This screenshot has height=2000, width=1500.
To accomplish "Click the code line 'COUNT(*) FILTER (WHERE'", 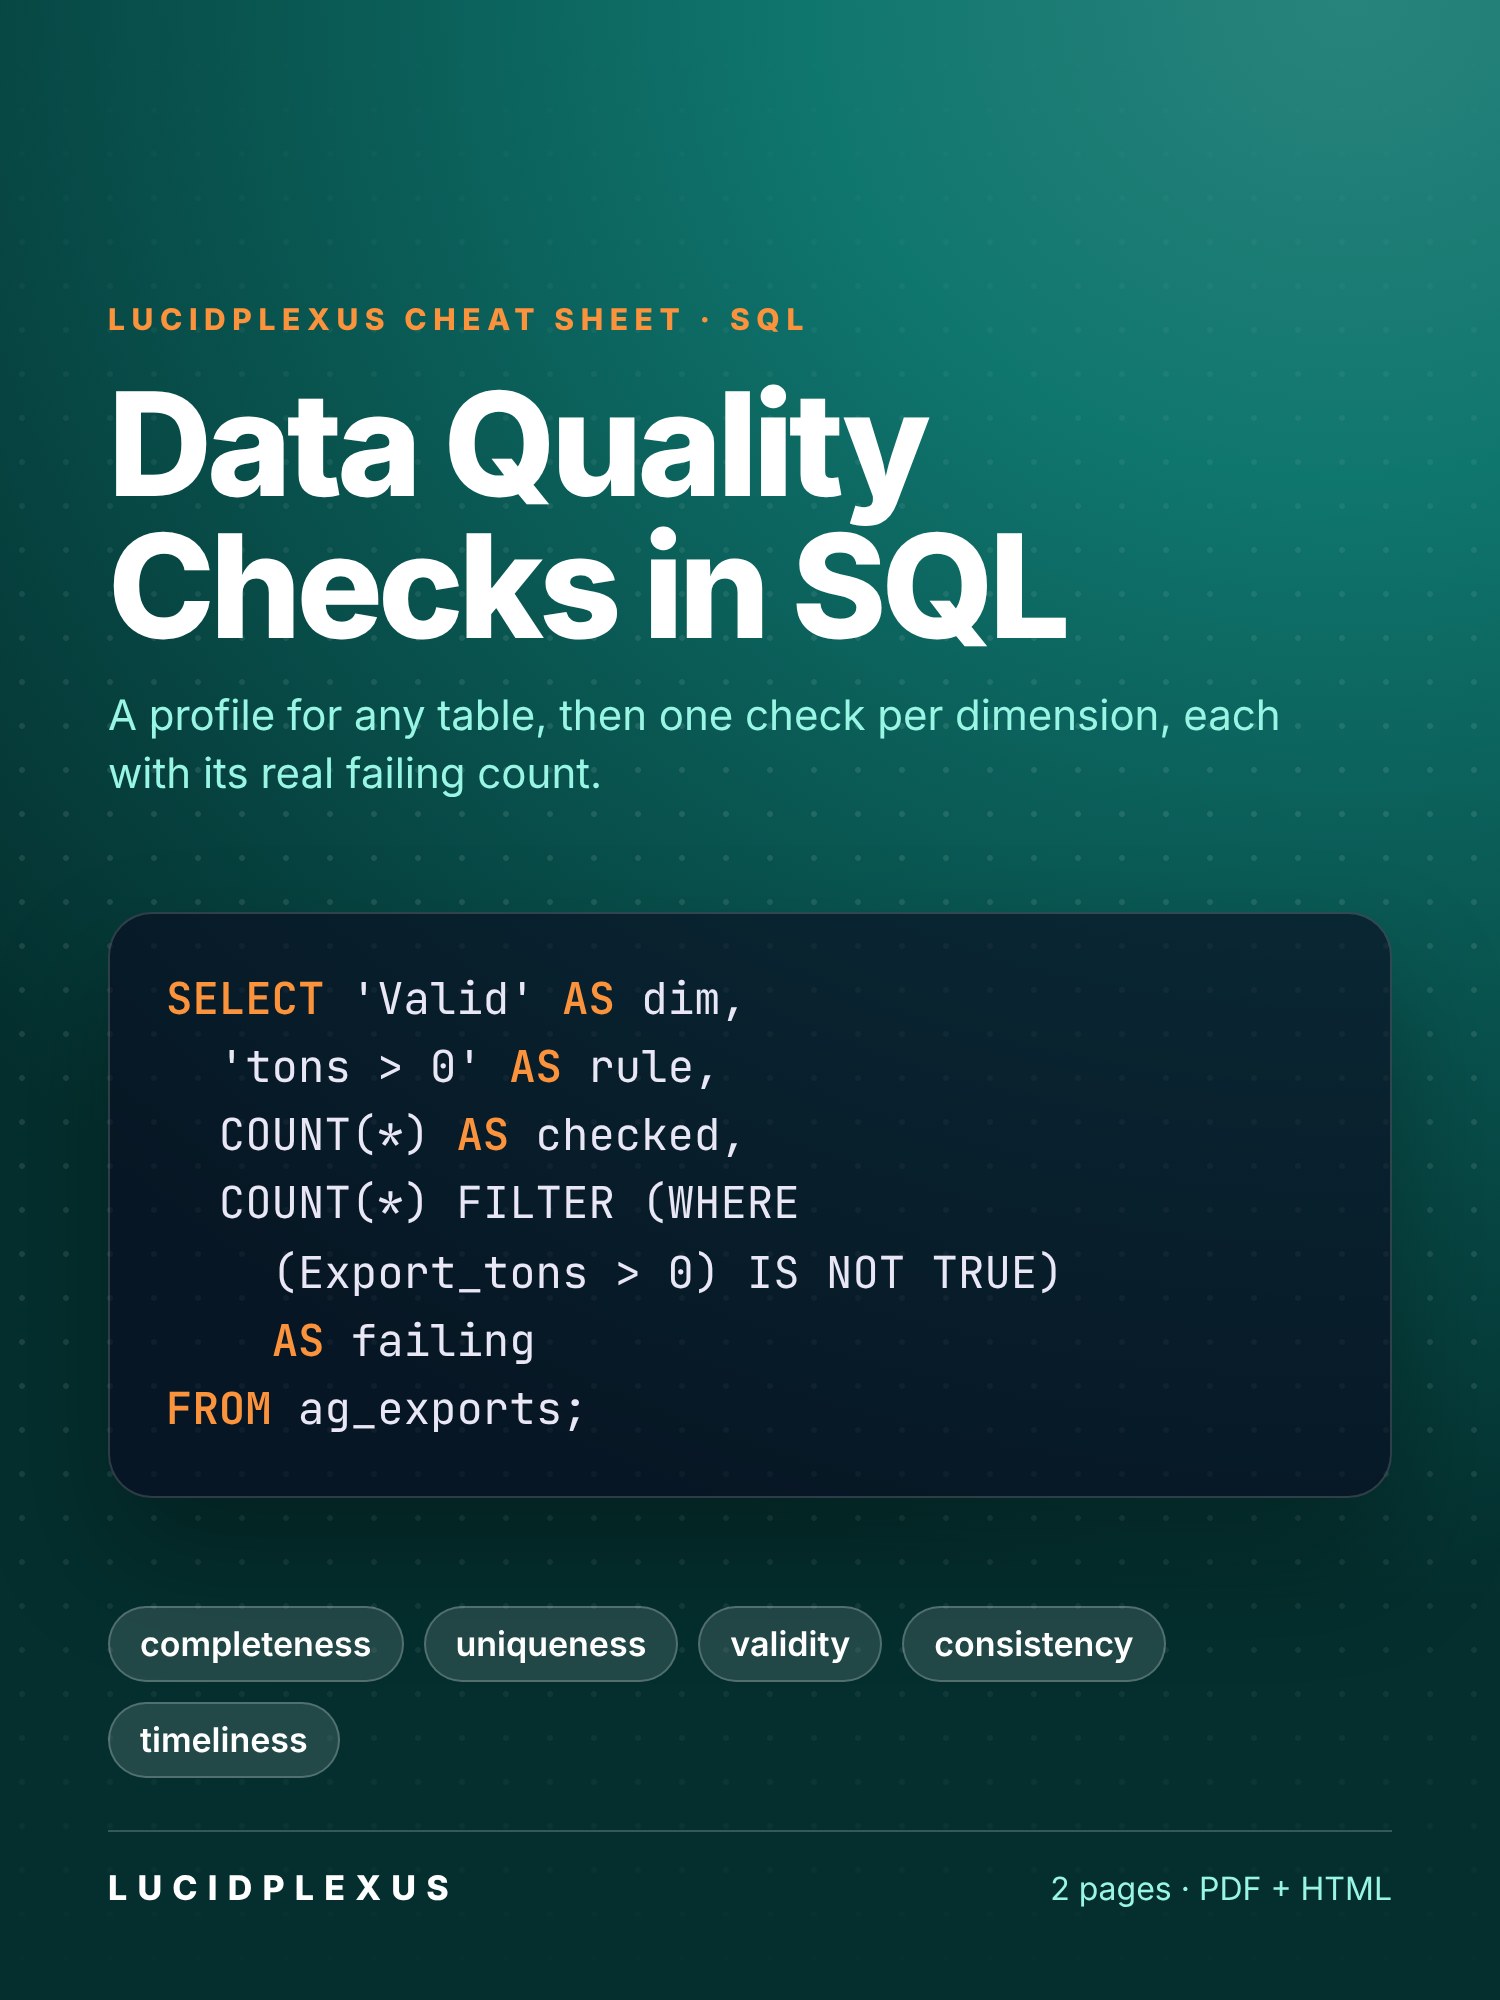I will [x=509, y=1203].
